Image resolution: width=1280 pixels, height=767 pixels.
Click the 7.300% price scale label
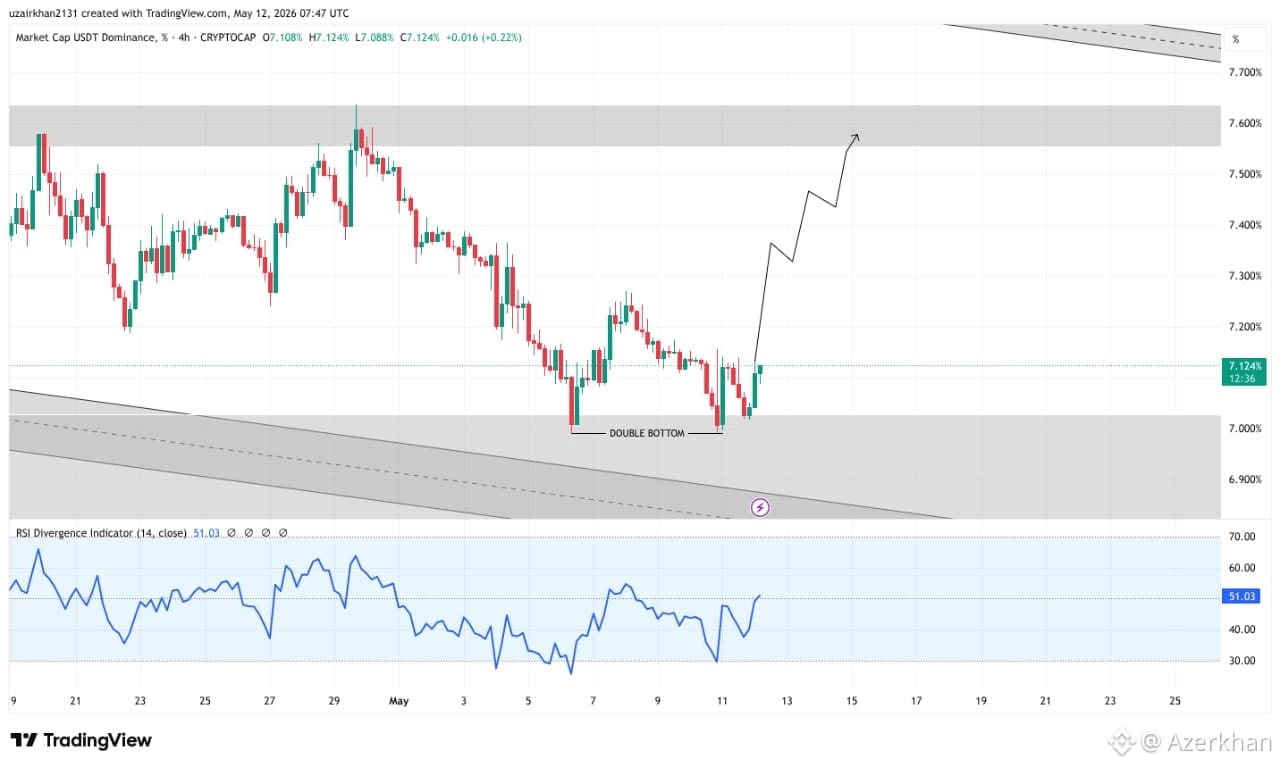pos(1245,276)
